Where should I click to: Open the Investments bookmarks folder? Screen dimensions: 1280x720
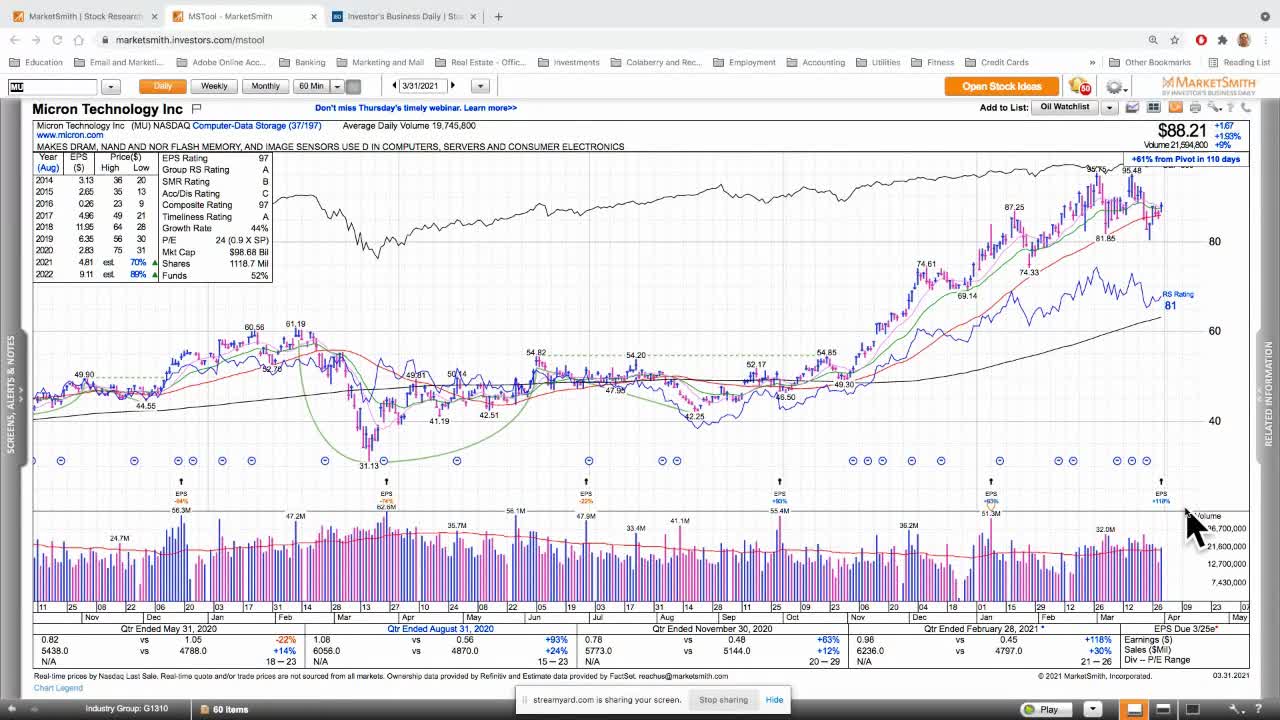click(x=569, y=62)
